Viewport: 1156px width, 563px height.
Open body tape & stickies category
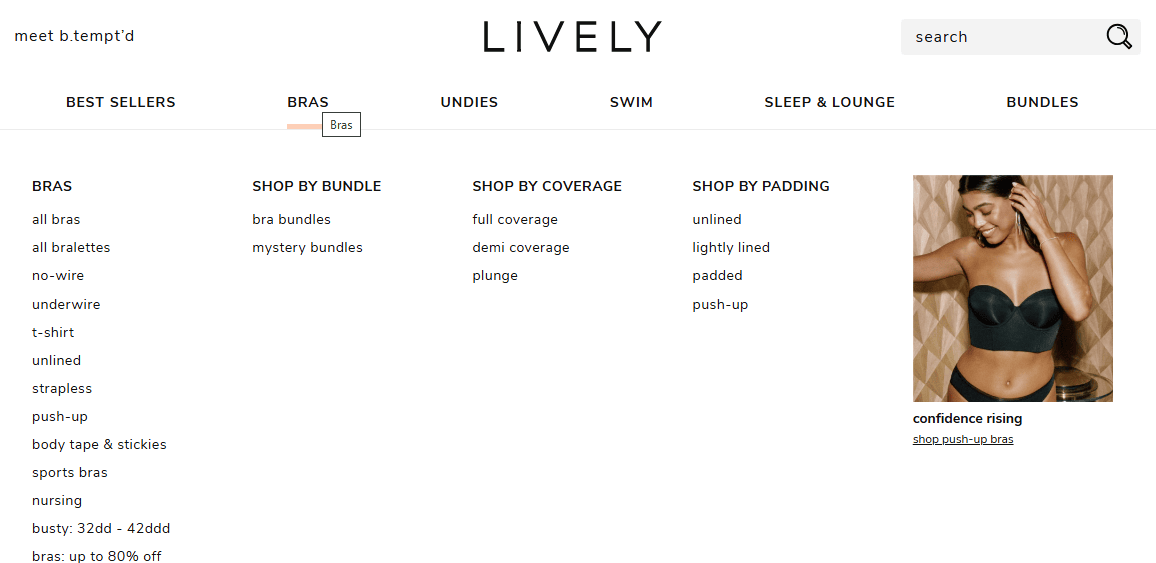(100, 444)
